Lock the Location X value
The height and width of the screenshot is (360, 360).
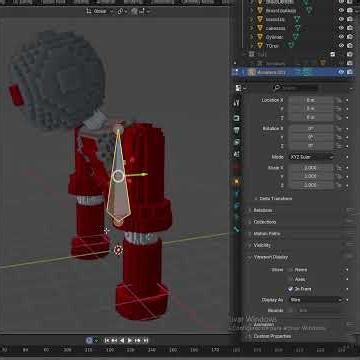339,100
